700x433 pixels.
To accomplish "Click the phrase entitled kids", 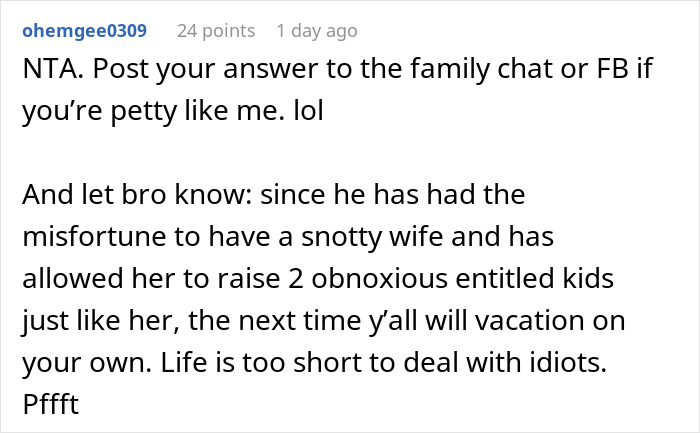I will pyautogui.click(x=534, y=278).
